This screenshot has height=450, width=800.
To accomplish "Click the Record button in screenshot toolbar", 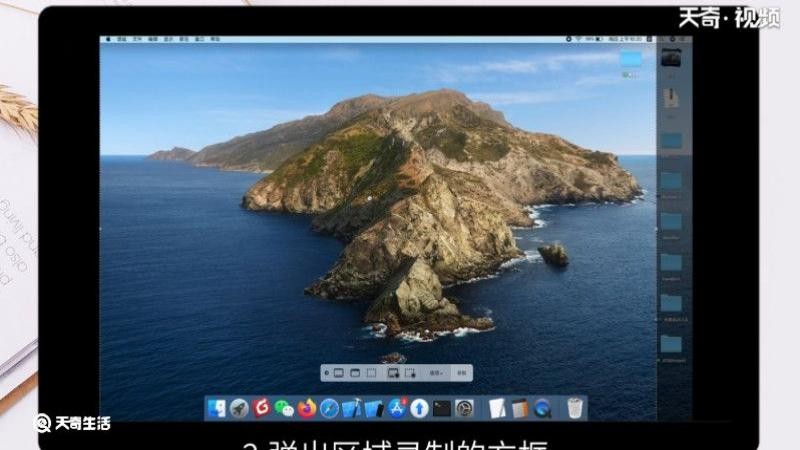I will coord(462,373).
